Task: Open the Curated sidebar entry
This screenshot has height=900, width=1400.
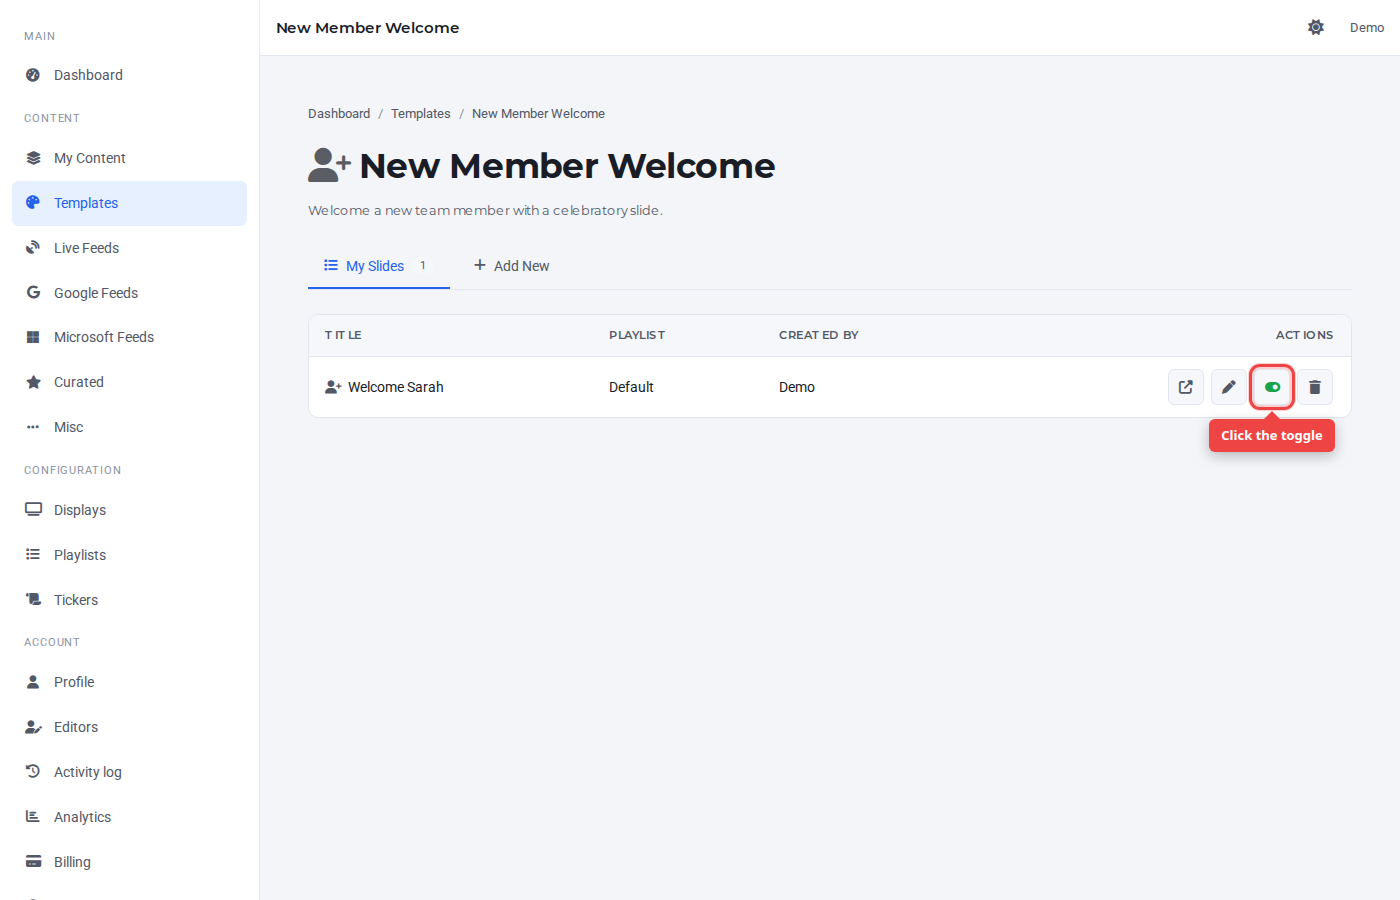Action: tap(129, 382)
